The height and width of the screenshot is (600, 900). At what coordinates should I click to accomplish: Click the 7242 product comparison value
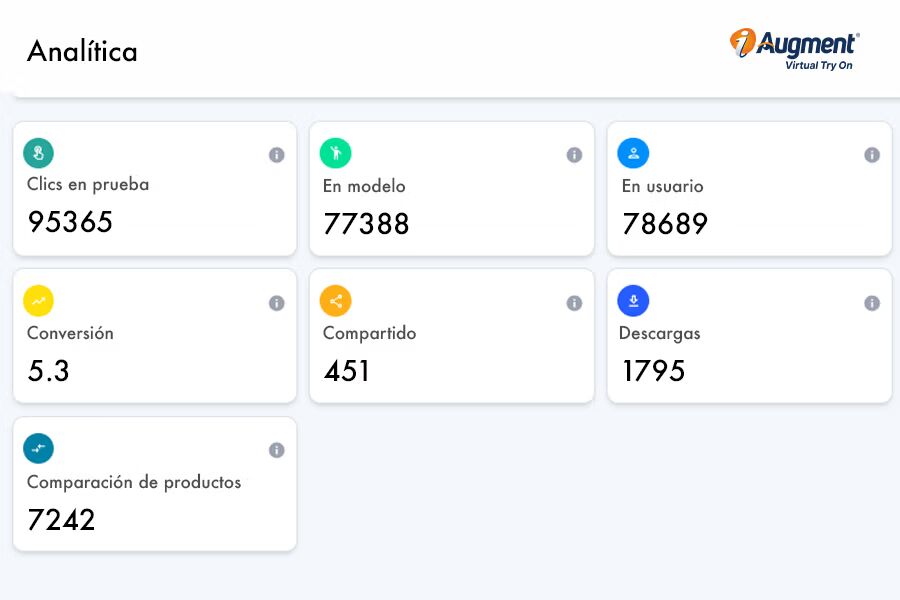(x=61, y=520)
